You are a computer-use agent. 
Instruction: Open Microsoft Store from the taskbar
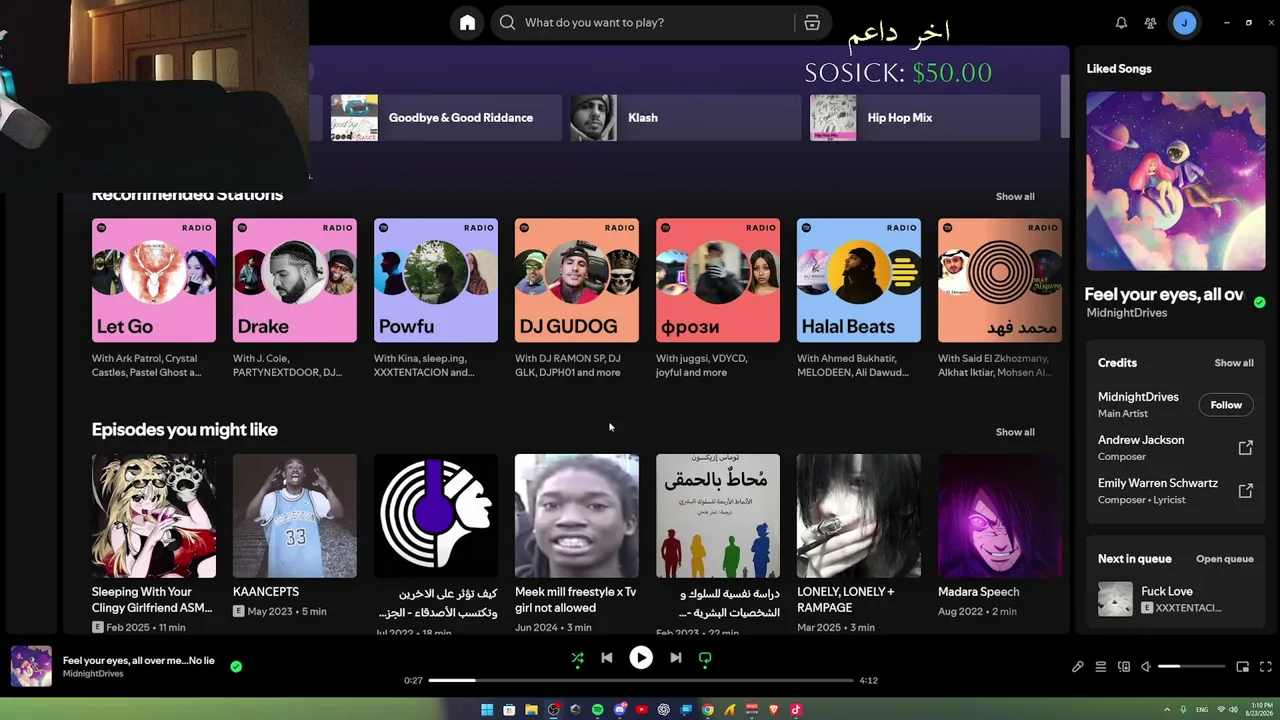(509, 710)
